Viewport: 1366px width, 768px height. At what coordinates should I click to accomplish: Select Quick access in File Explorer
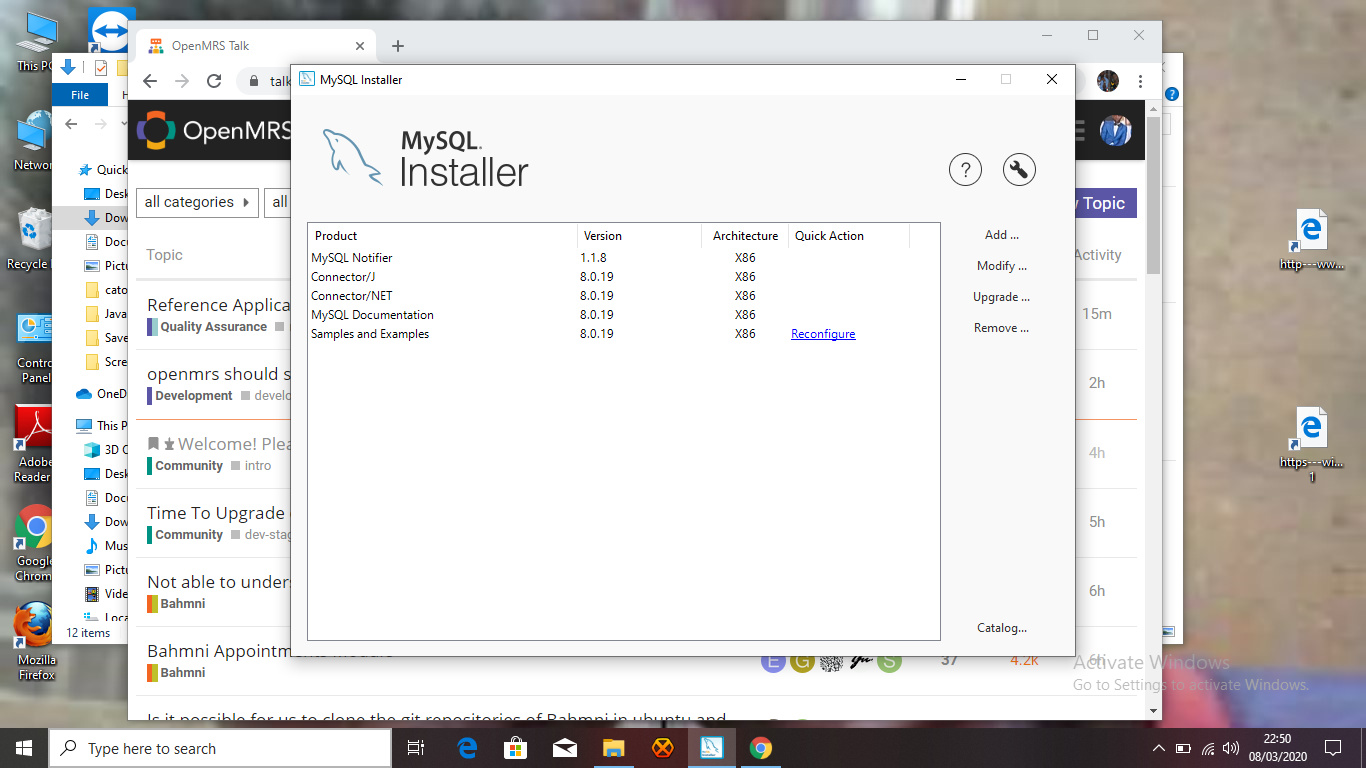click(103, 170)
